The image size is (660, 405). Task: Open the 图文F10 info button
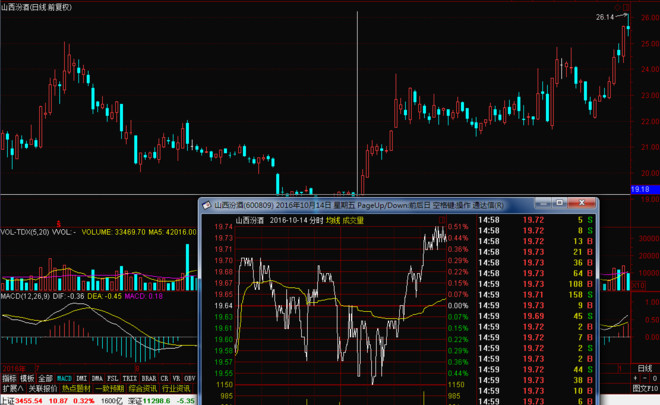click(645, 389)
